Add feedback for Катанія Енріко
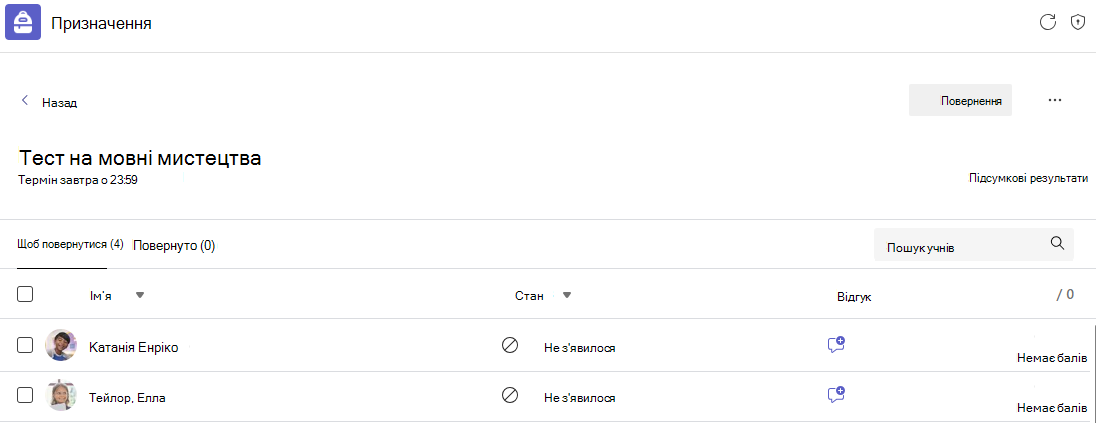This screenshot has width=1096, height=423. [836, 345]
